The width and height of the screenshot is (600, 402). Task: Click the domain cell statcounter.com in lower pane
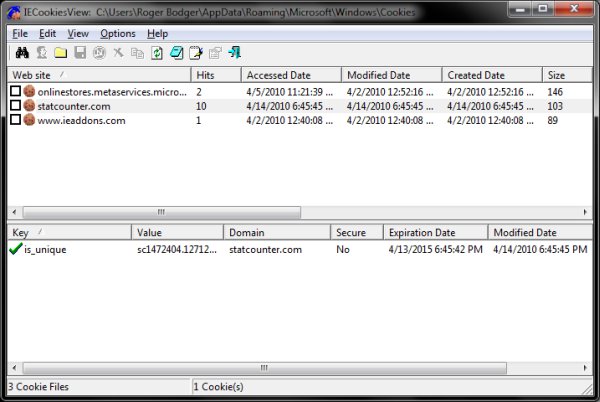tap(265, 249)
